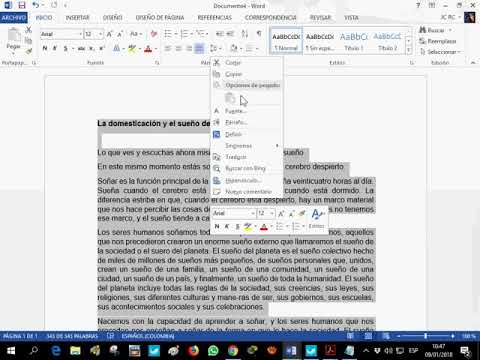This screenshot has width=480, height=360.
Task: Click the Pegar (paste) button in the ribbon
Action: 14,40
